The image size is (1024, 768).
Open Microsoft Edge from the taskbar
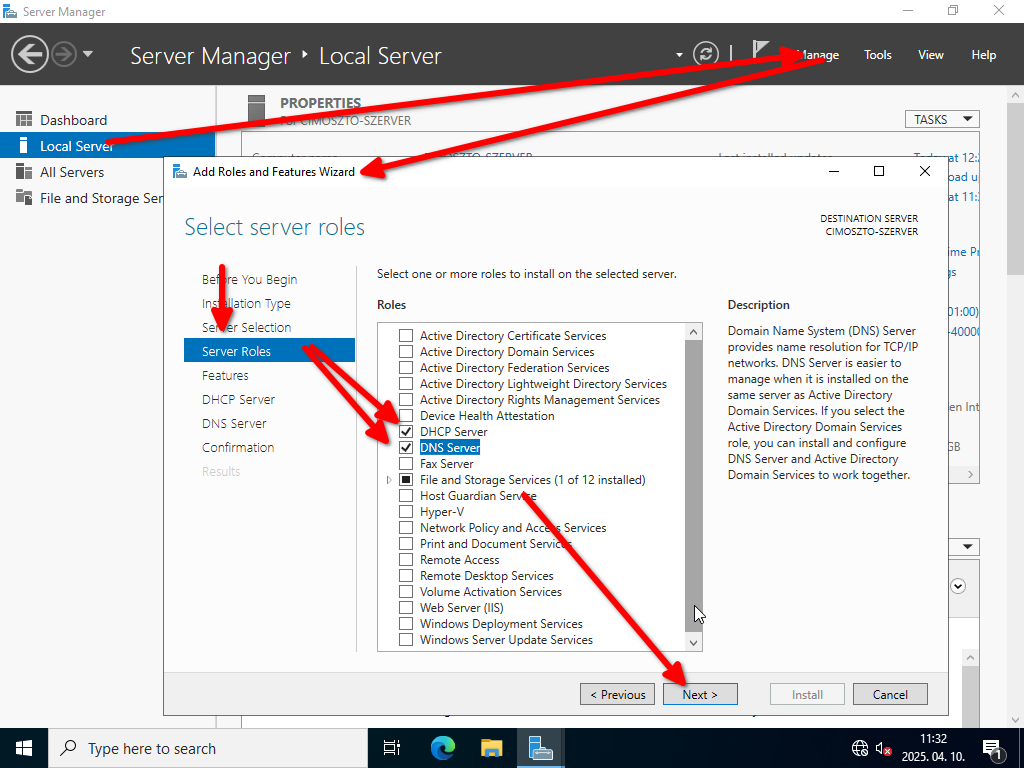[442, 748]
